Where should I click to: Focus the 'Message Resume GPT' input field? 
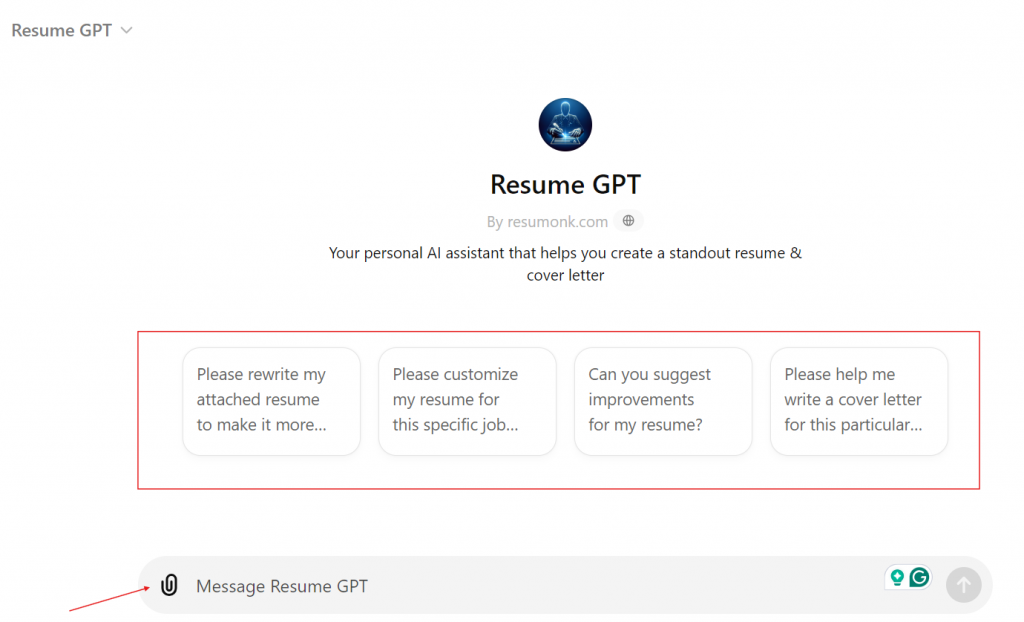[536, 586]
